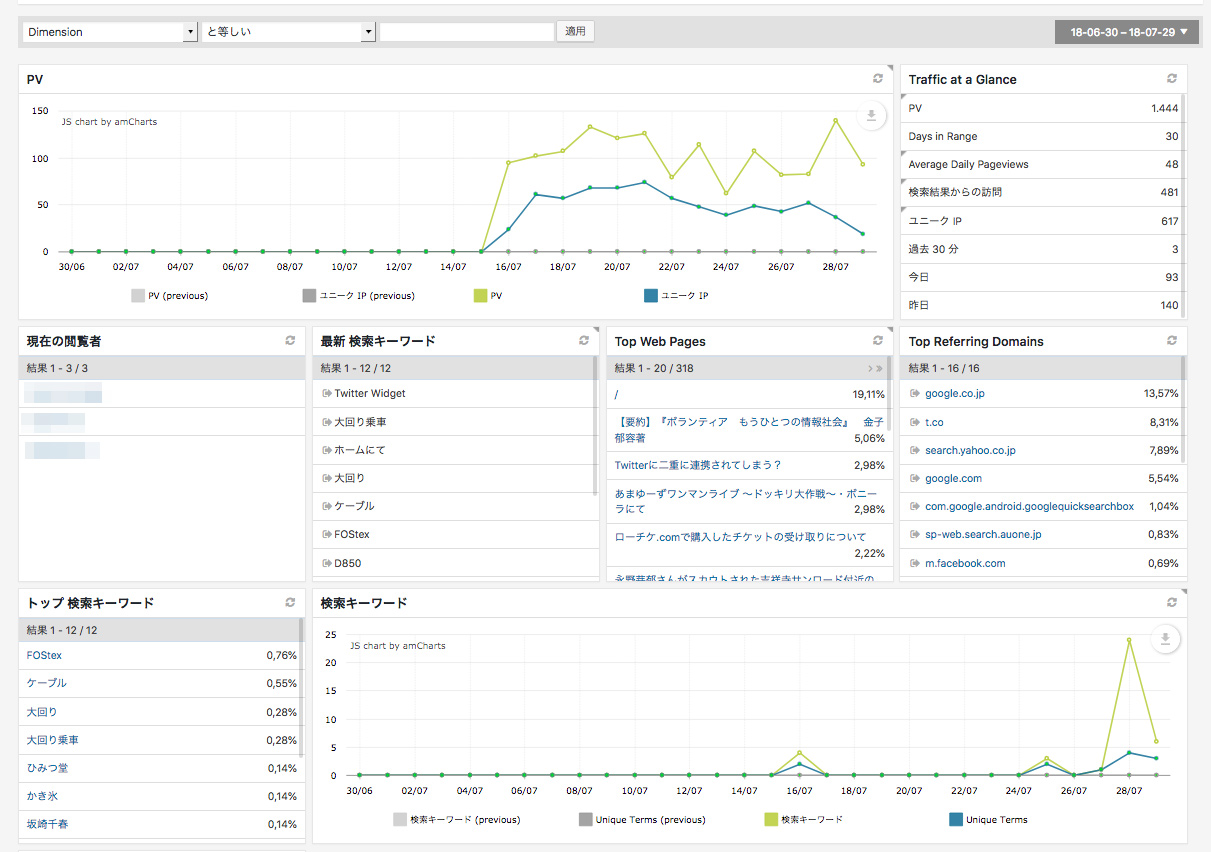The height and width of the screenshot is (852, 1211).
Task: Toggle ユニーク IP (previous) series in legend
Action: (358, 296)
